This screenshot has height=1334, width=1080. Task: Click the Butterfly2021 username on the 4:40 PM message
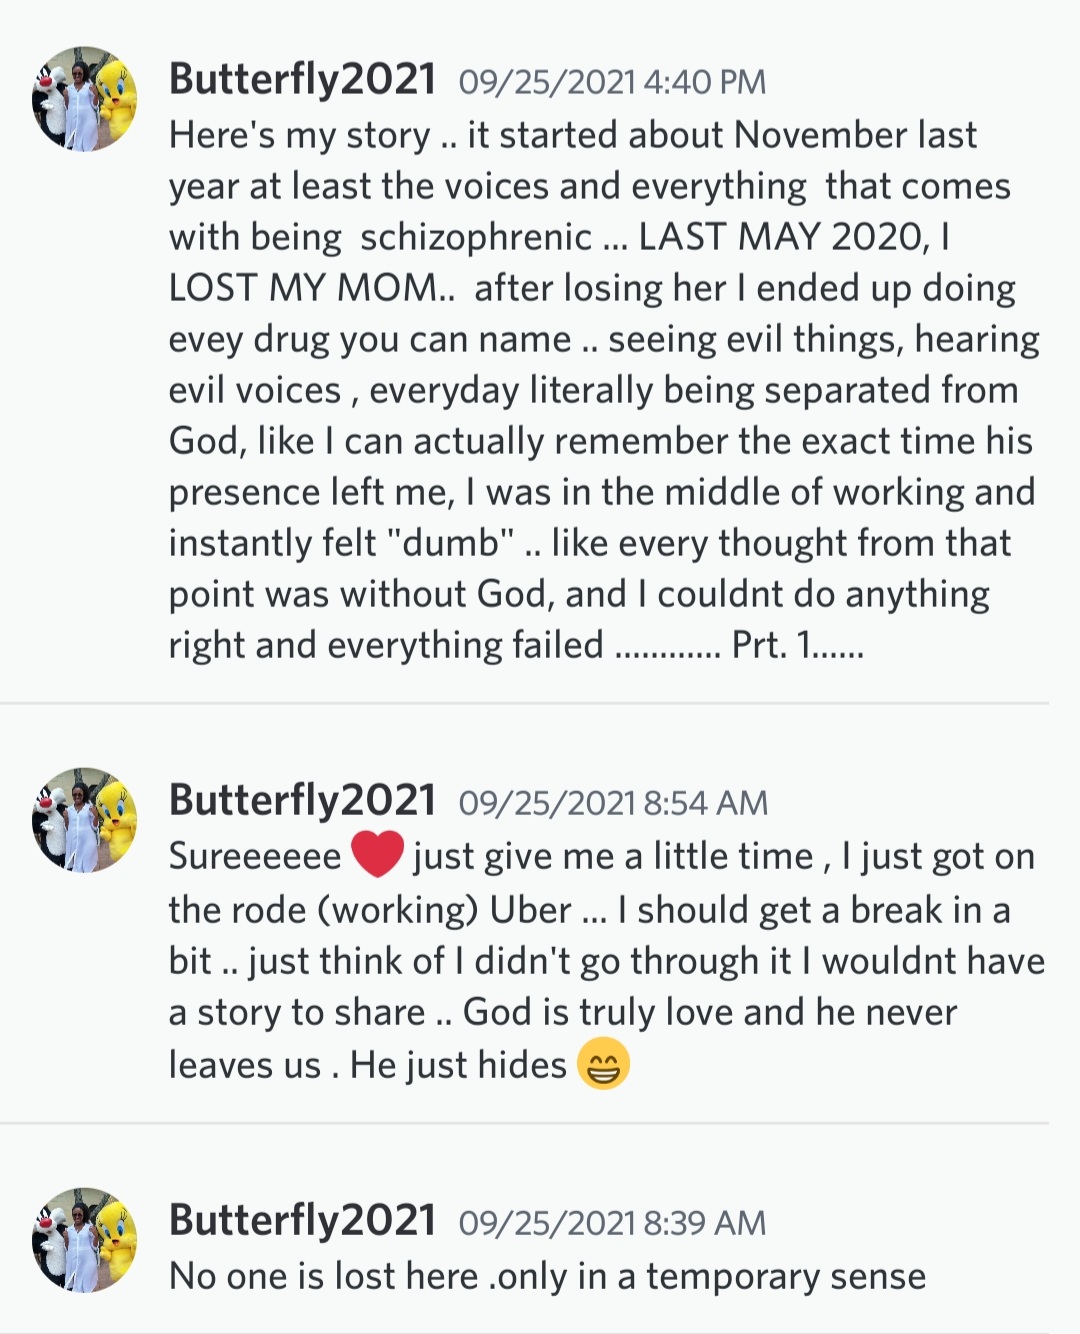tap(302, 80)
